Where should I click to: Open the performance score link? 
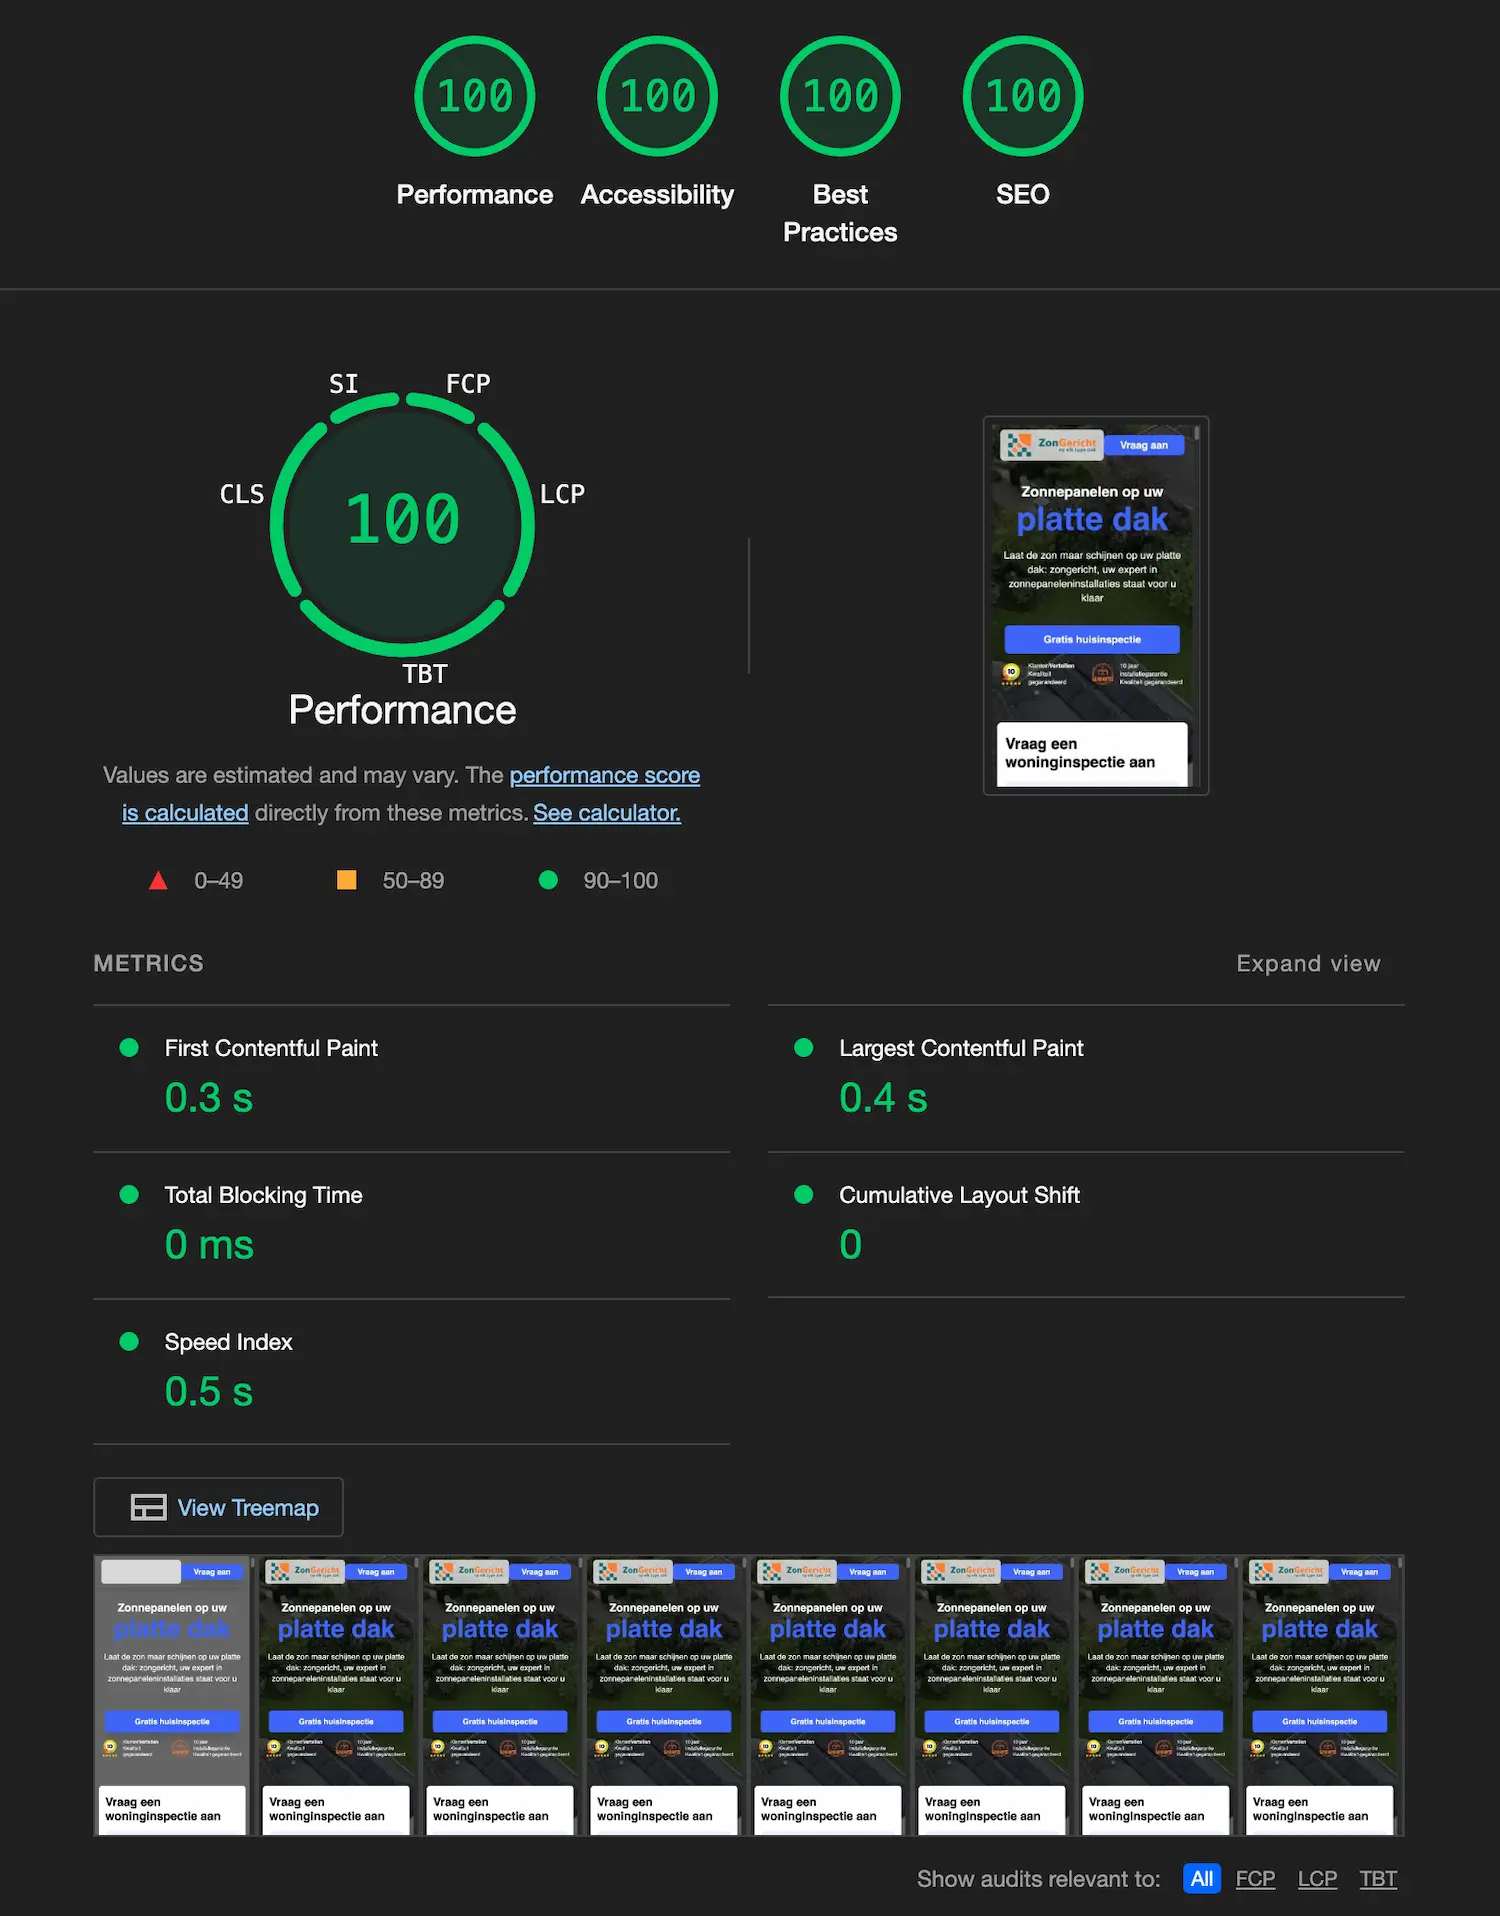click(x=604, y=775)
